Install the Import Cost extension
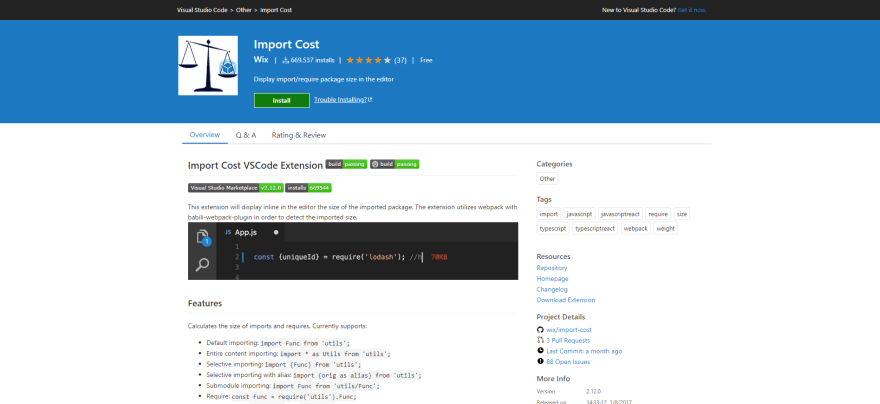 click(x=282, y=100)
